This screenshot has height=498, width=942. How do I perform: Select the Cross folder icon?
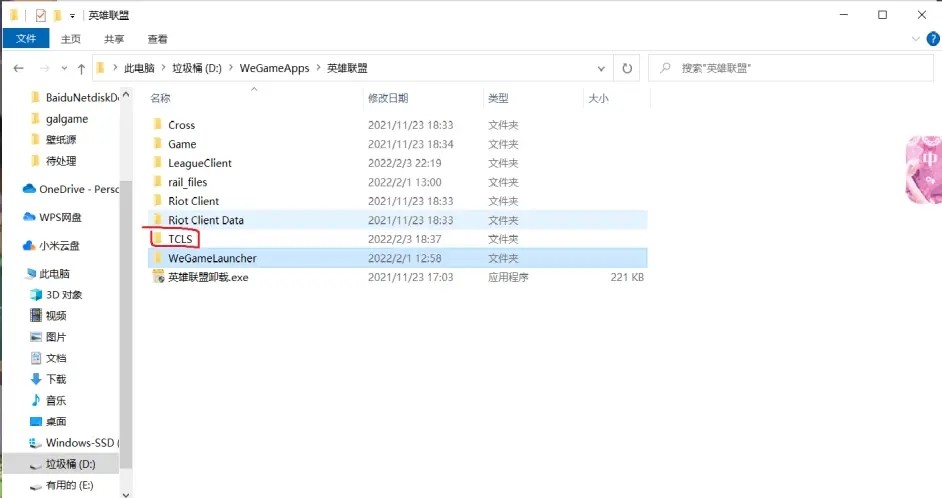pyautogui.click(x=157, y=124)
